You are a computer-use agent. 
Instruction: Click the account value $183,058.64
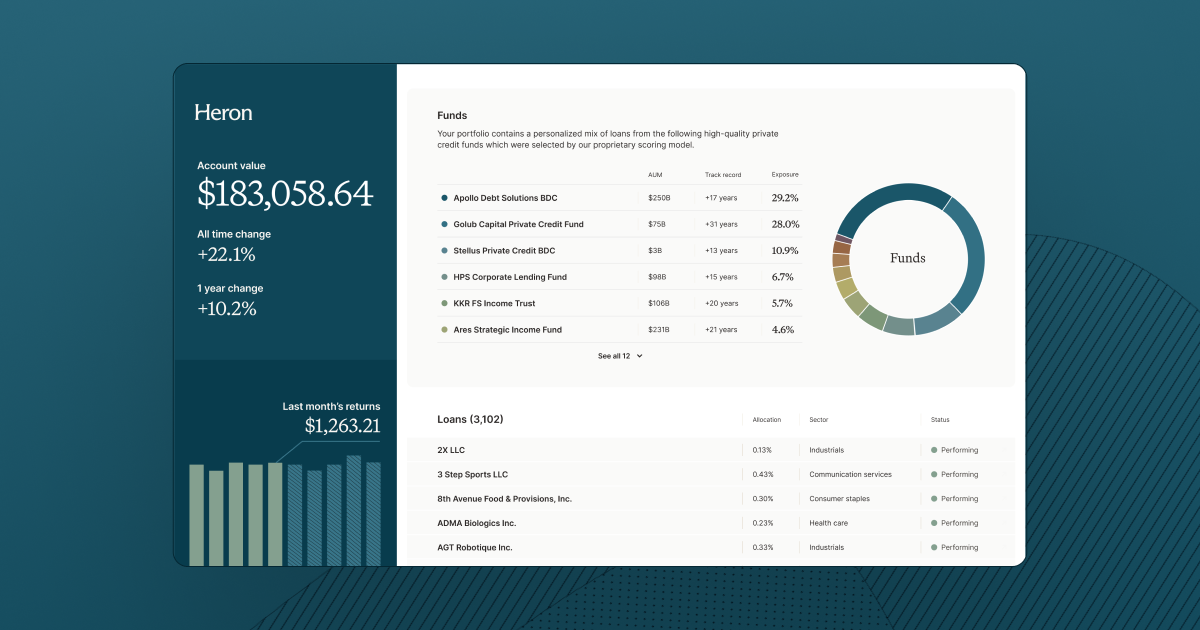pyautogui.click(x=285, y=193)
